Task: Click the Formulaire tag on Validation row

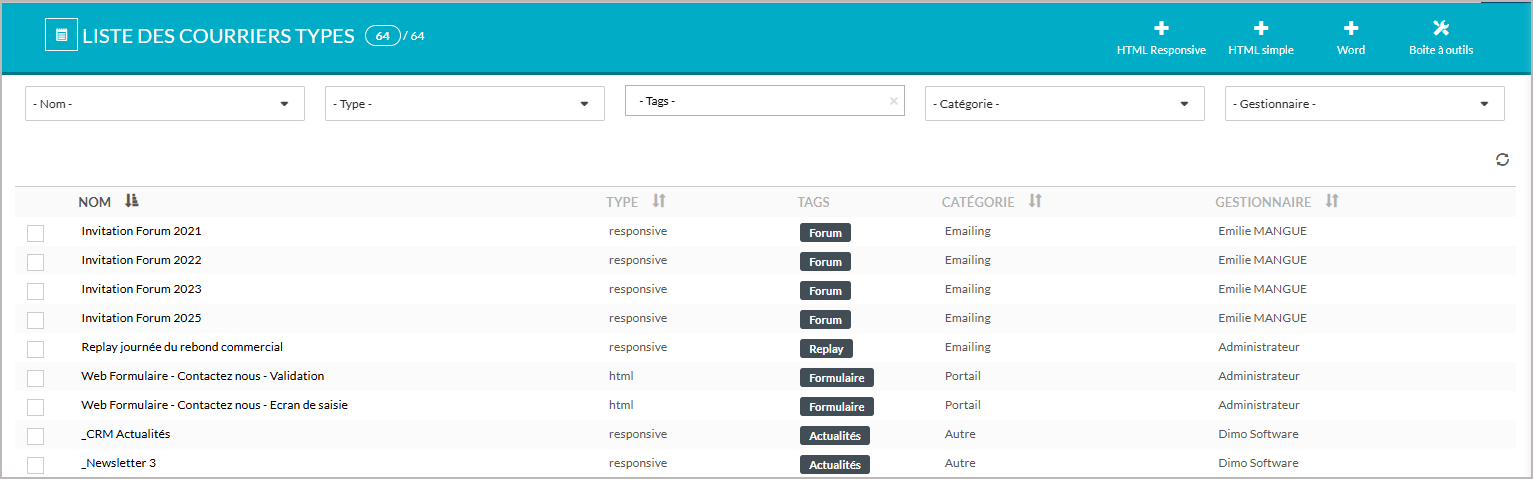Action: (x=836, y=378)
